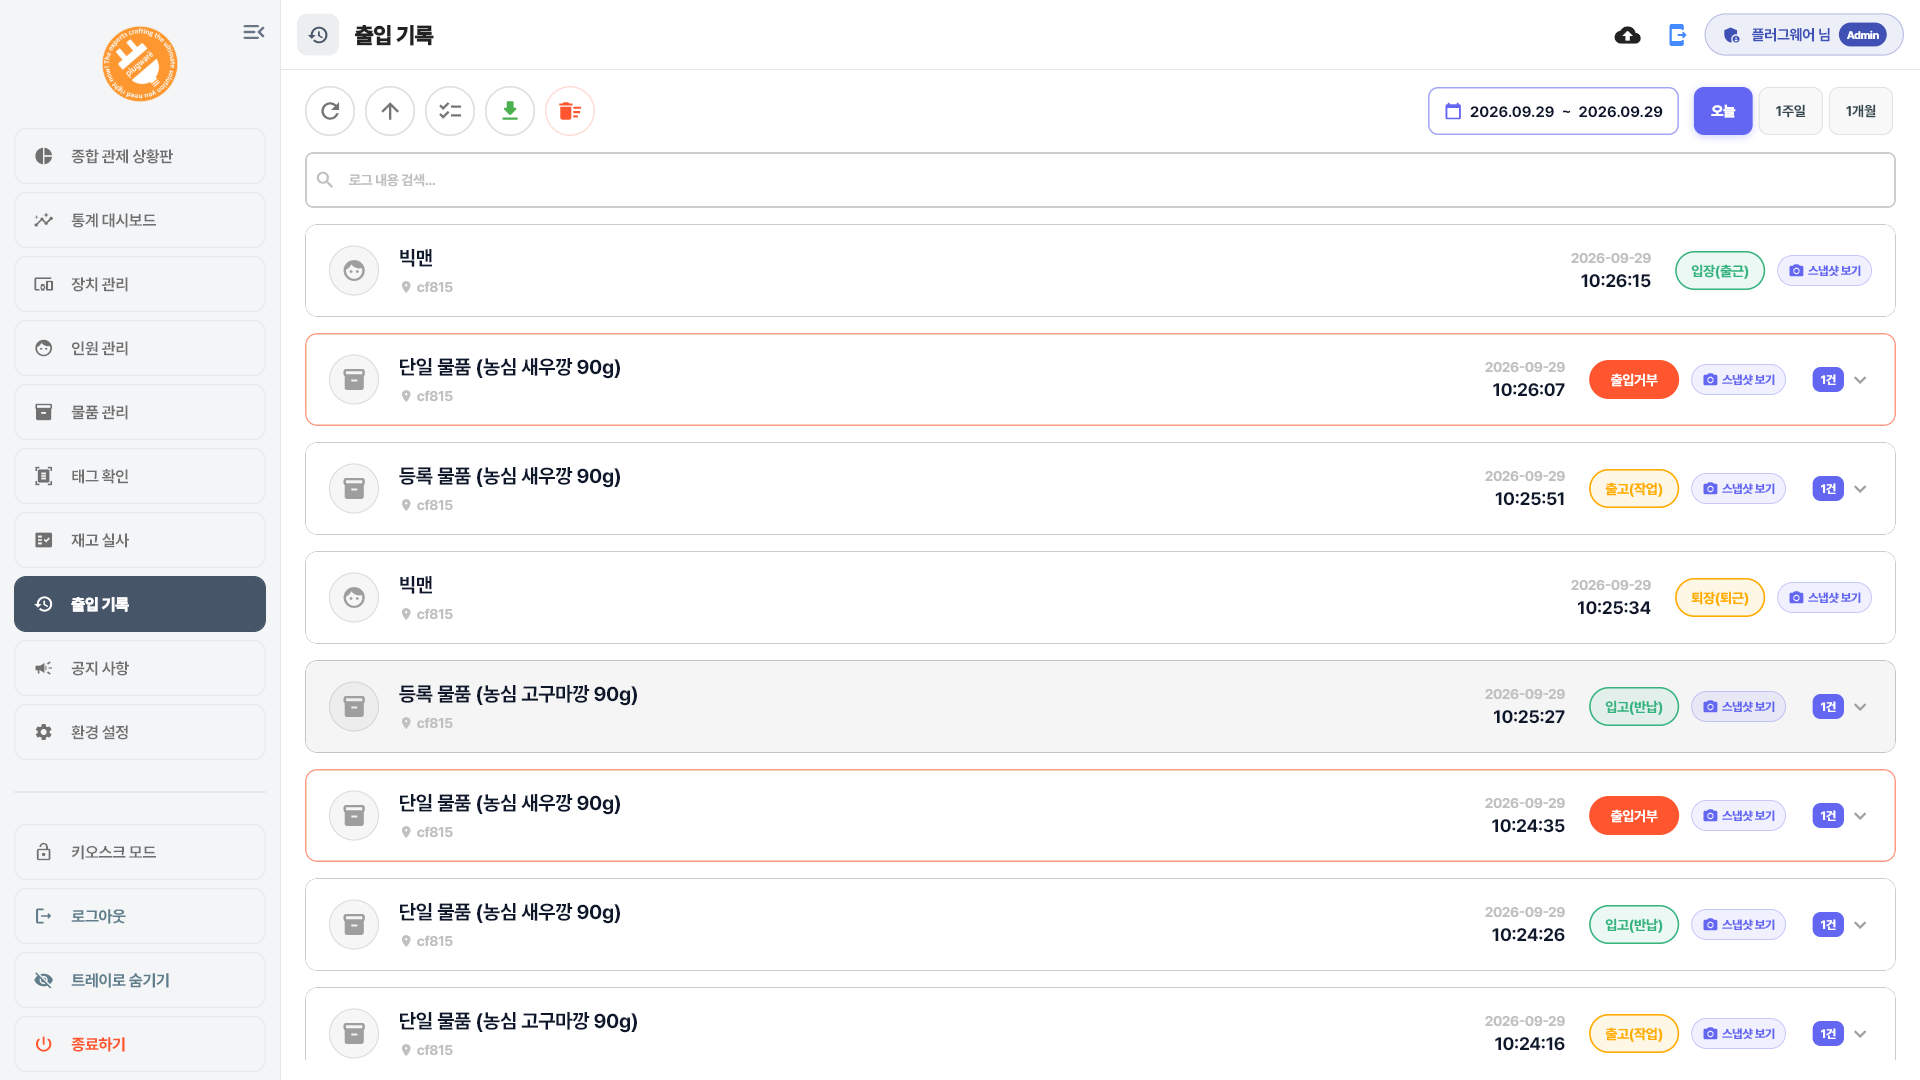Click the green download icon

click(510, 111)
